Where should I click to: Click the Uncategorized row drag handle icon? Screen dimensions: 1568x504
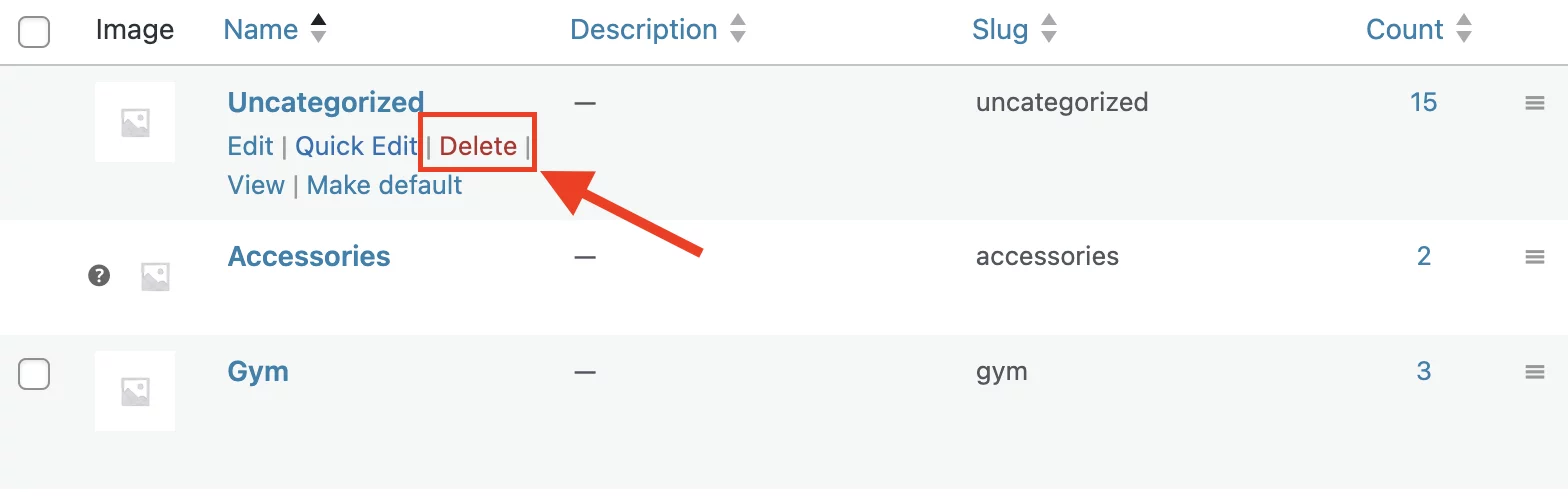pos(1535,103)
